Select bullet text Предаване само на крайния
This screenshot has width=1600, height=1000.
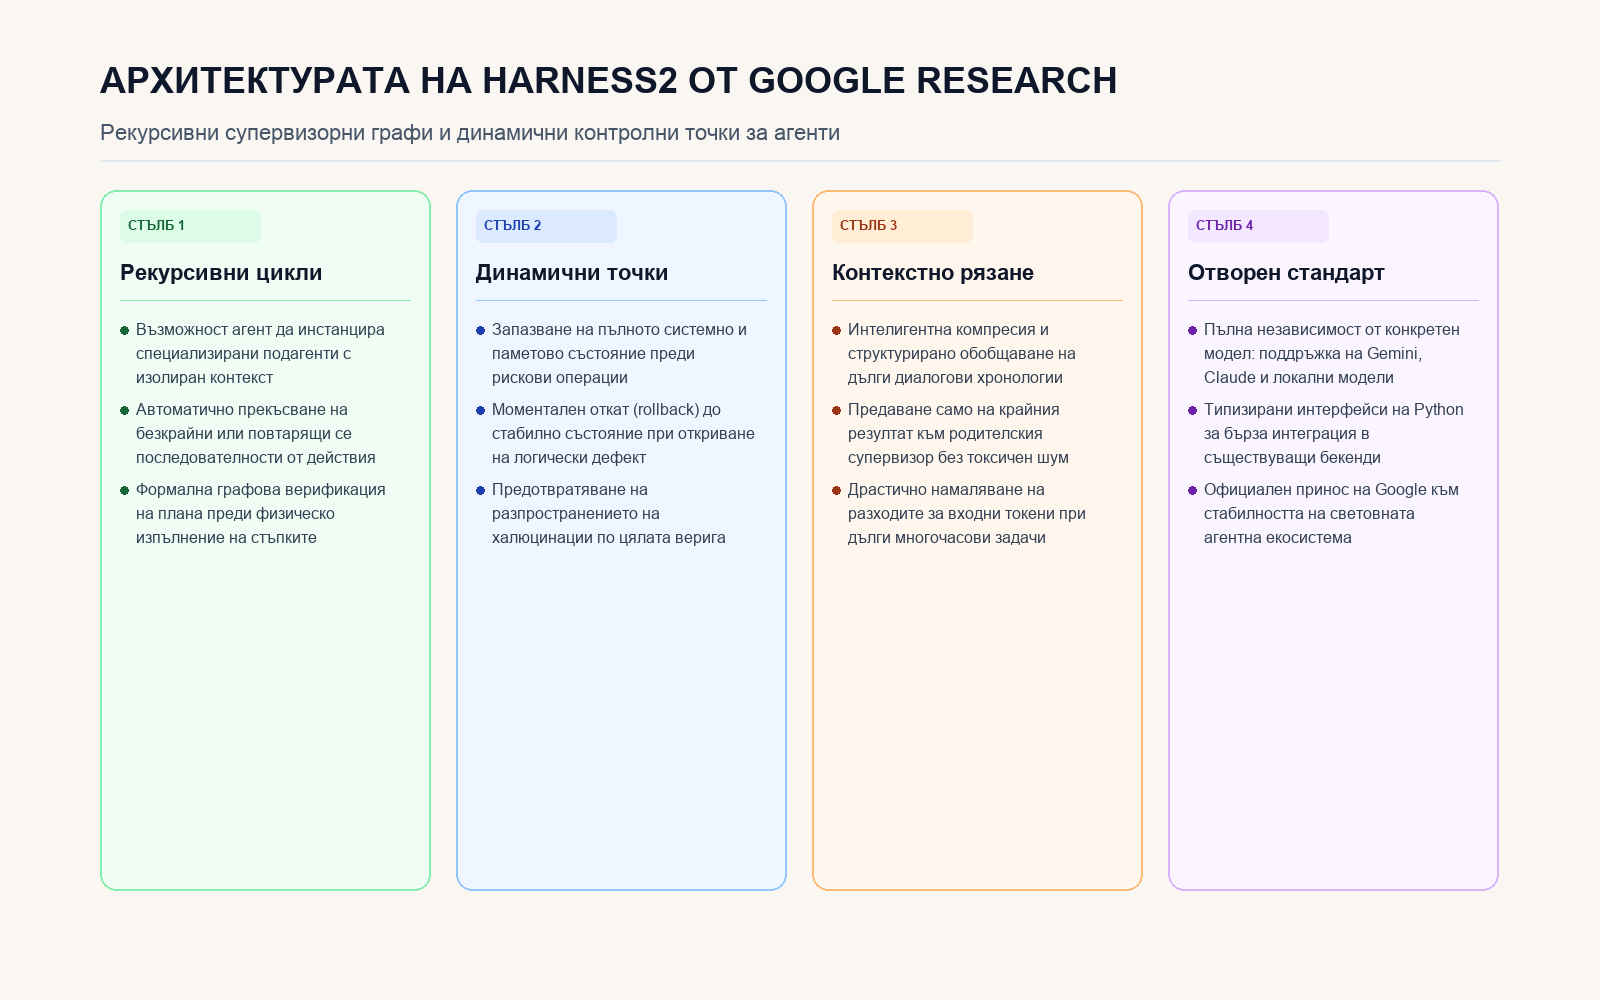click(x=958, y=434)
